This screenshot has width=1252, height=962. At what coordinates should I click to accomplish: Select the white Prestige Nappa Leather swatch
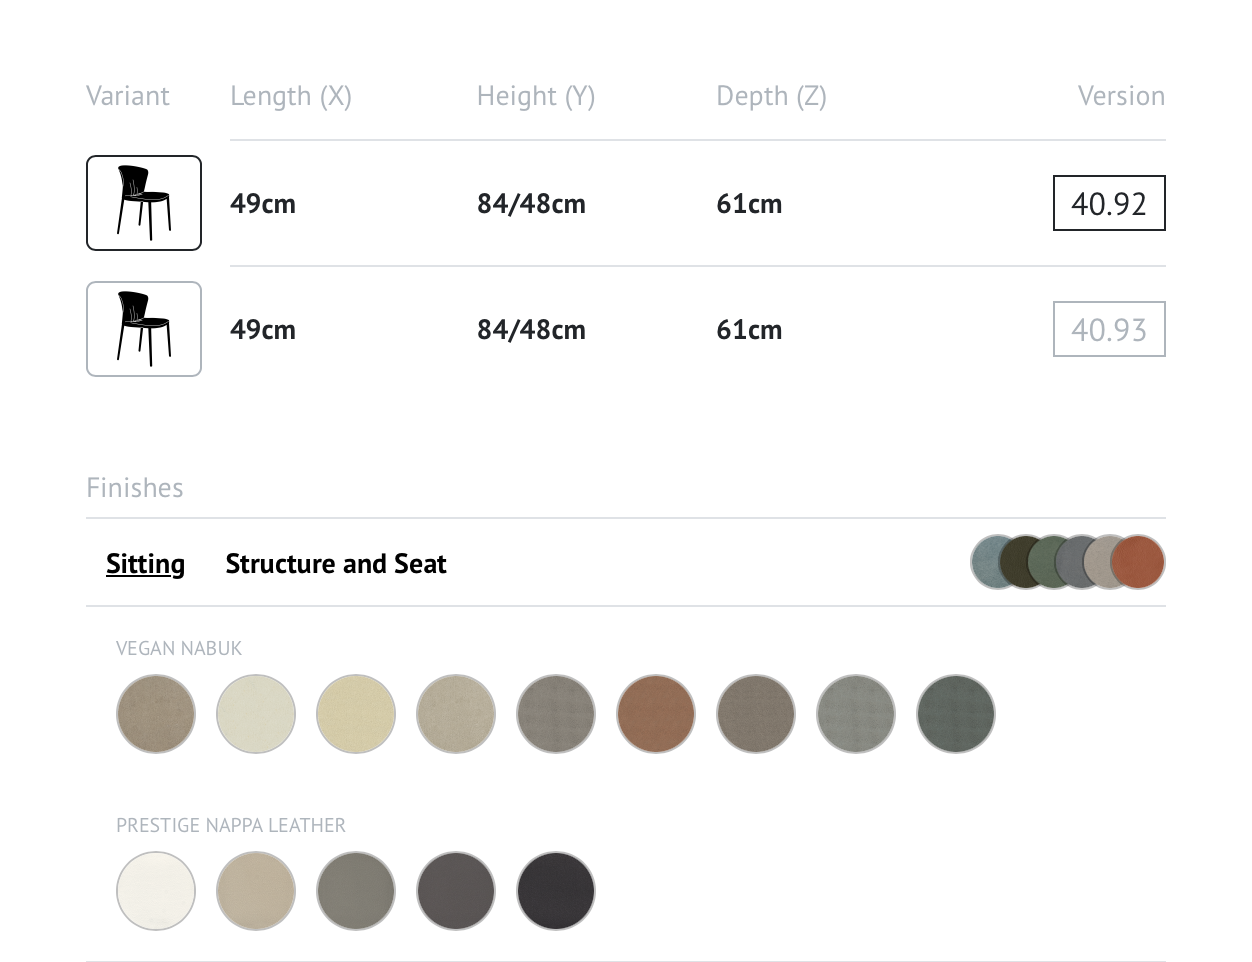coord(156,891)
